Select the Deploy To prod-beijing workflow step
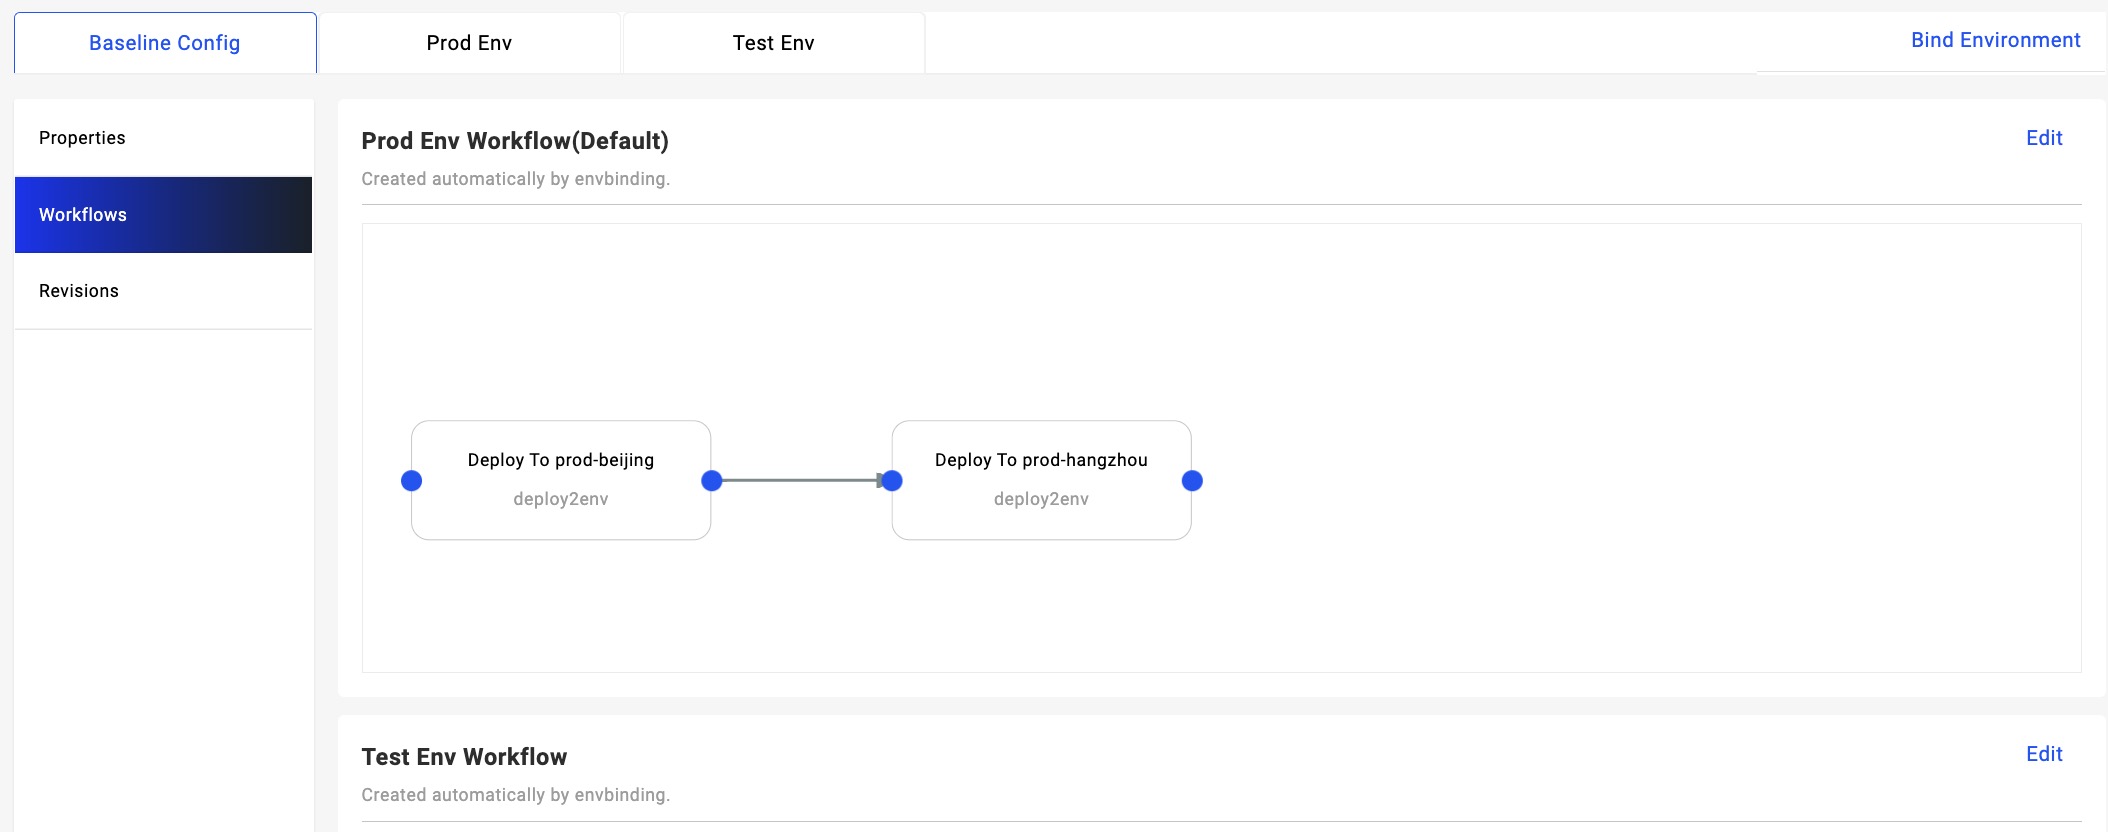 click(561, 480)
